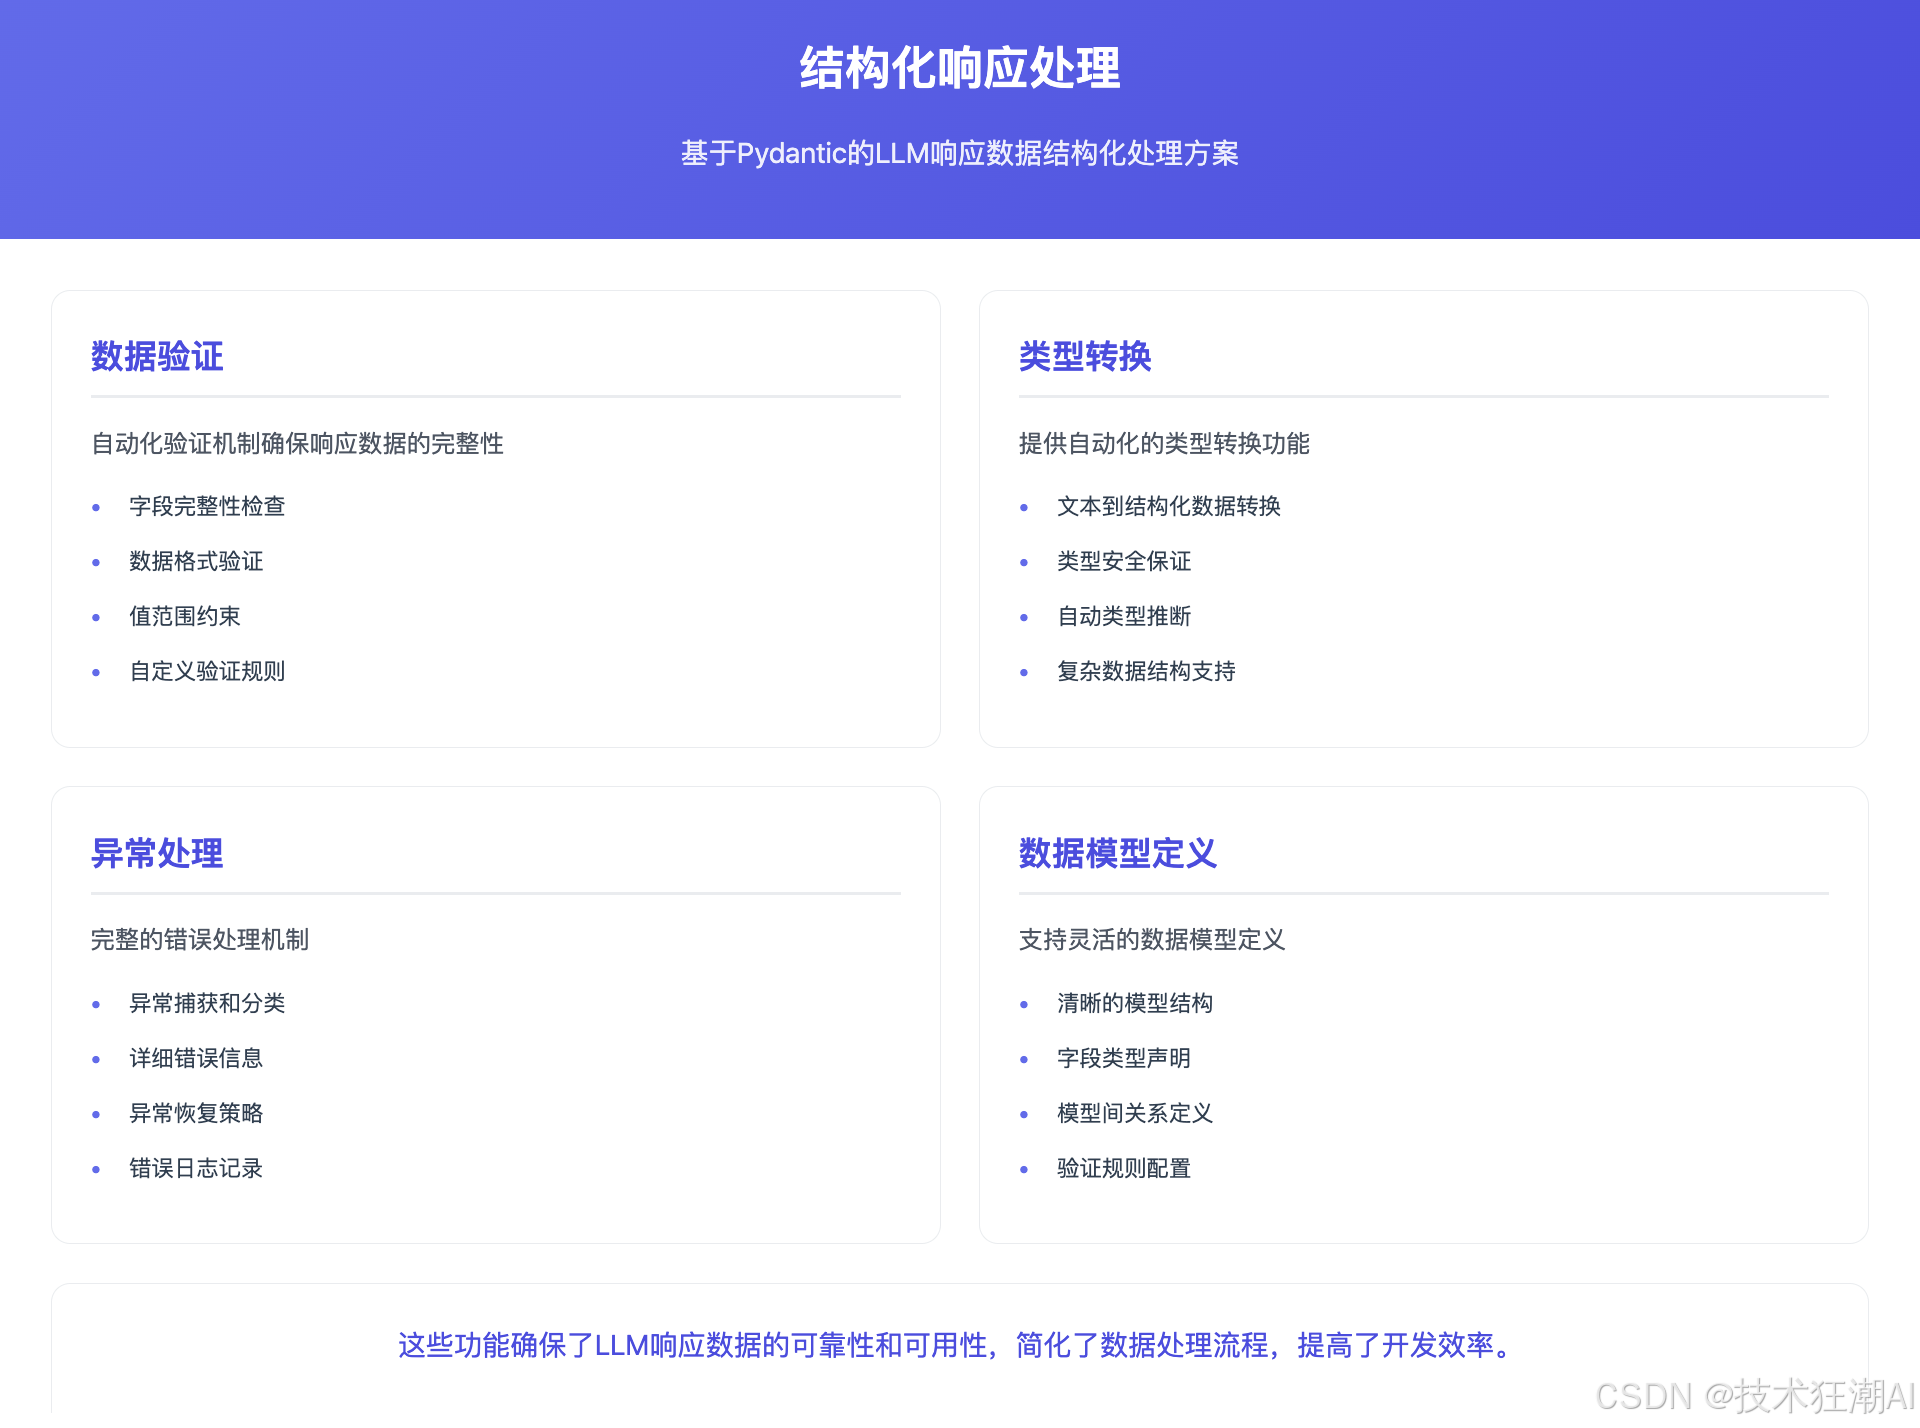Select the 错误日志记录 list item
Viewport: 1920px width, 1428px height.
(x=196, y=1168)
